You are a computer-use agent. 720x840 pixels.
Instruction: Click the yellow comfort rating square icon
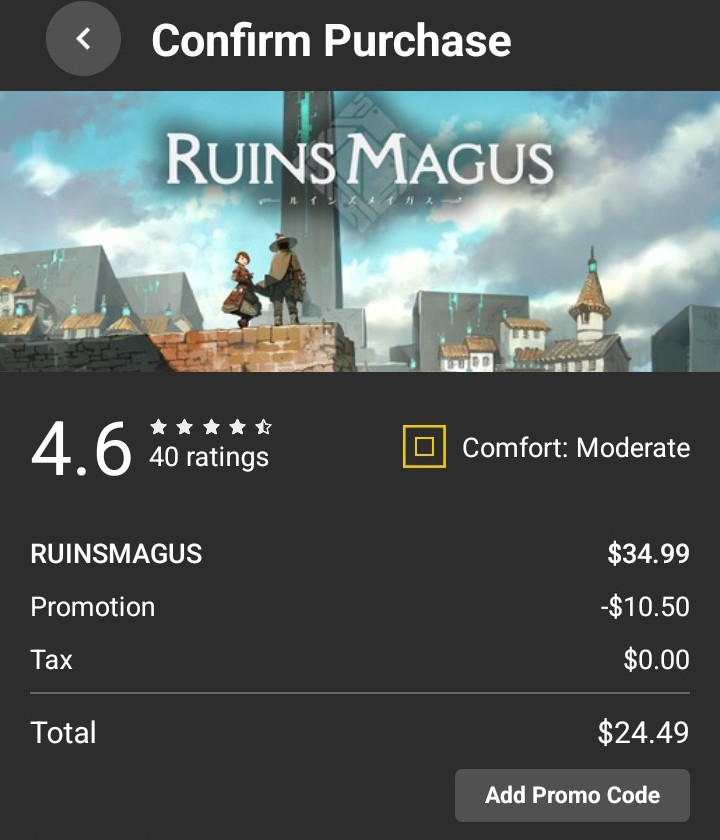pos(424,446)
